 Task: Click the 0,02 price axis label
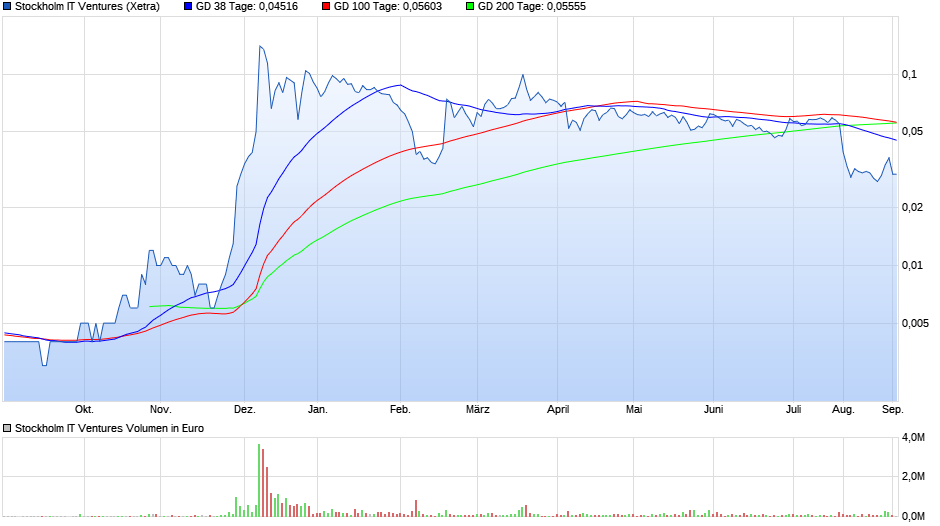(x=912, y=208)
